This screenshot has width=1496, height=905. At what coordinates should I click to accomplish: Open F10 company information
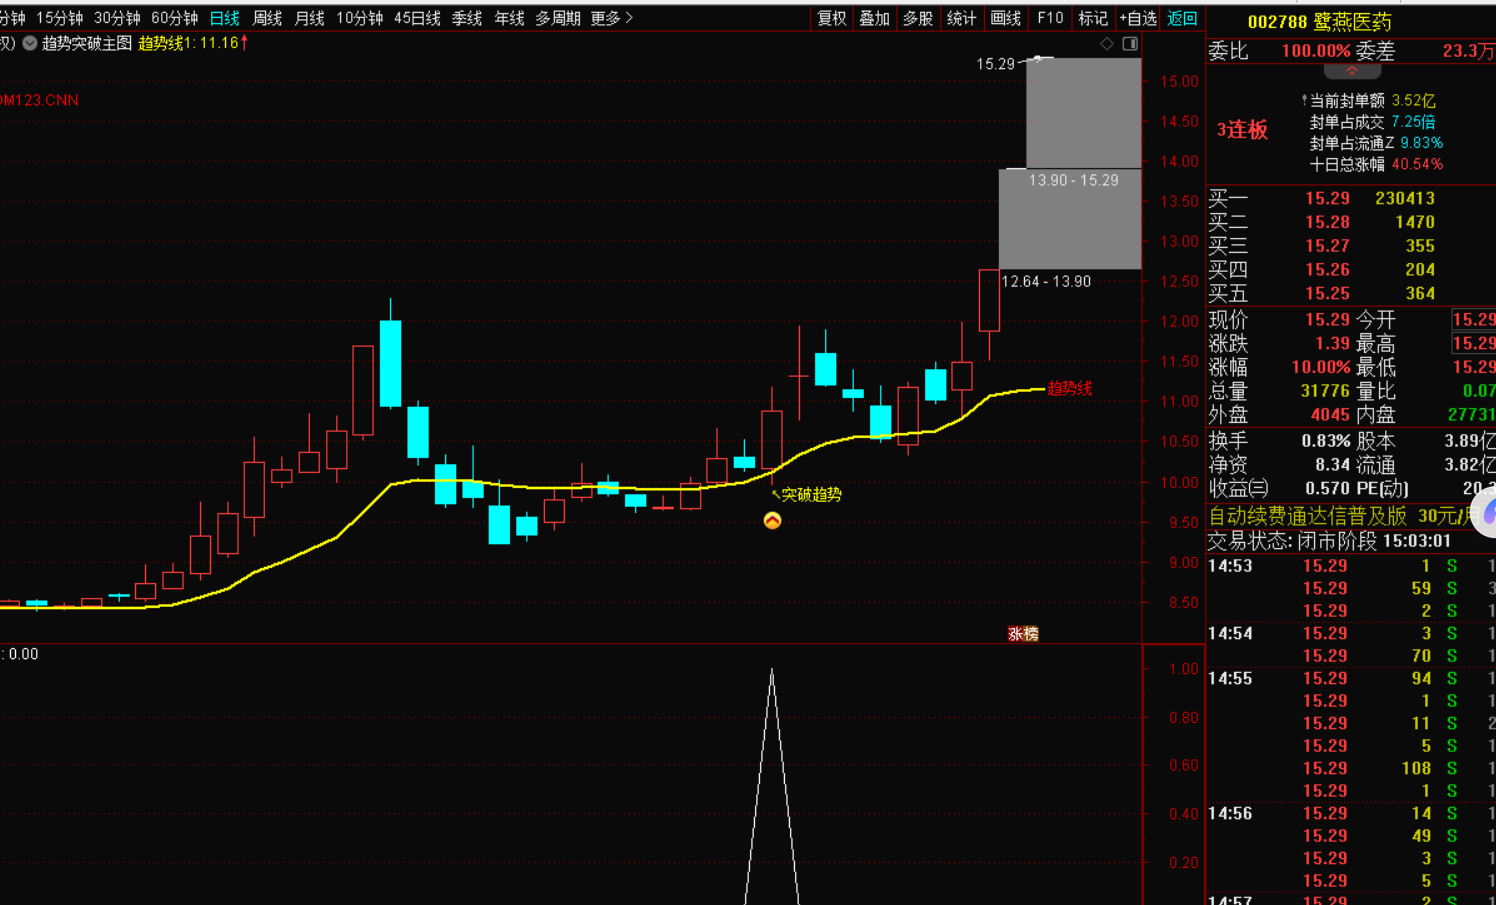click(x=1050, y=18)
